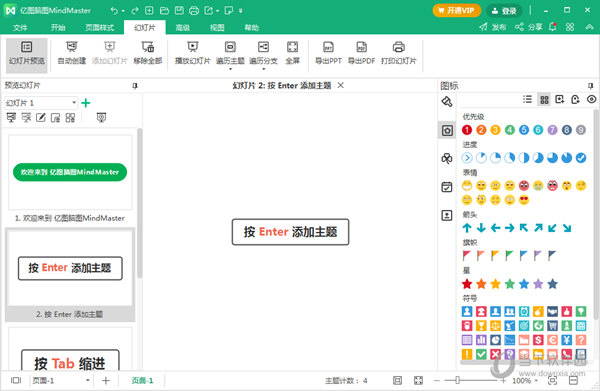
Task: Insert the completed progress check marker
Action: 581,158
